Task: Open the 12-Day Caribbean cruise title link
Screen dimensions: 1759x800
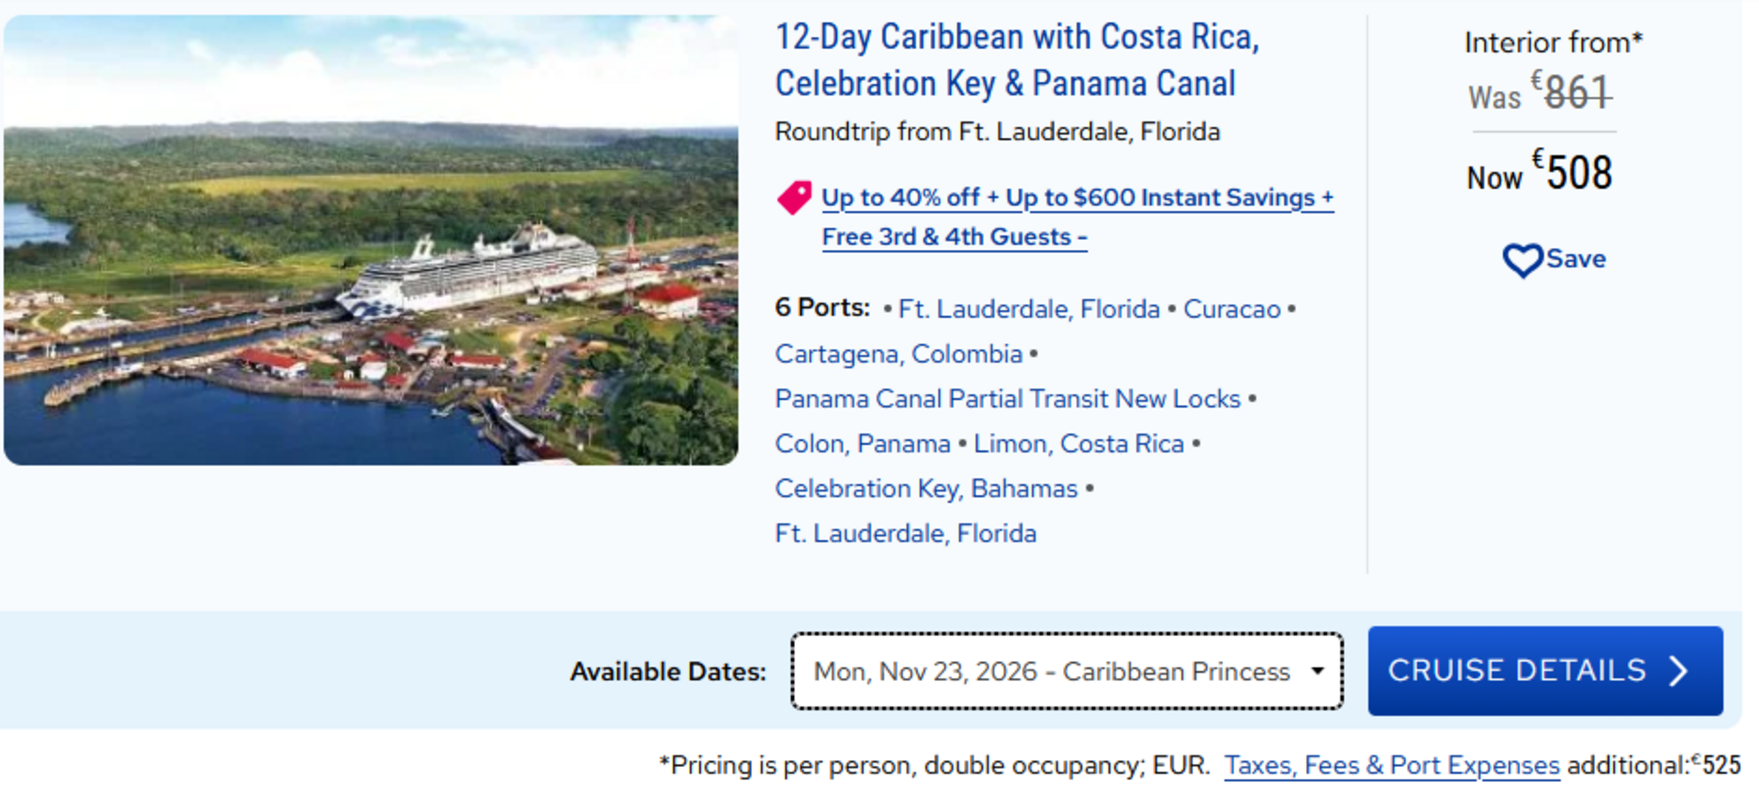Action: coord(1016,60)
